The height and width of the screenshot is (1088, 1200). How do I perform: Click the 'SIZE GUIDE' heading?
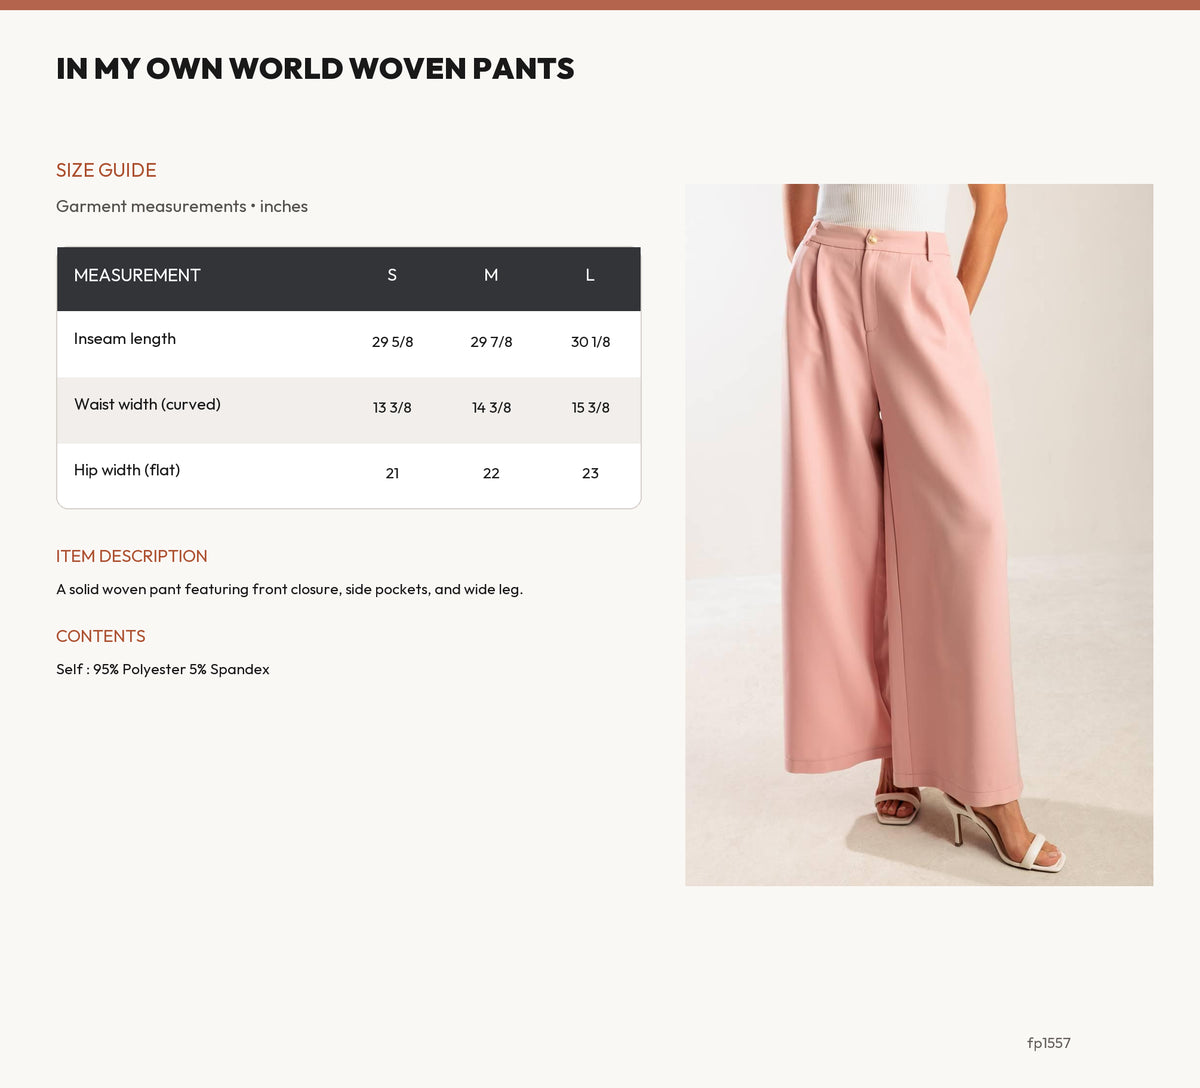coord(106,170)
